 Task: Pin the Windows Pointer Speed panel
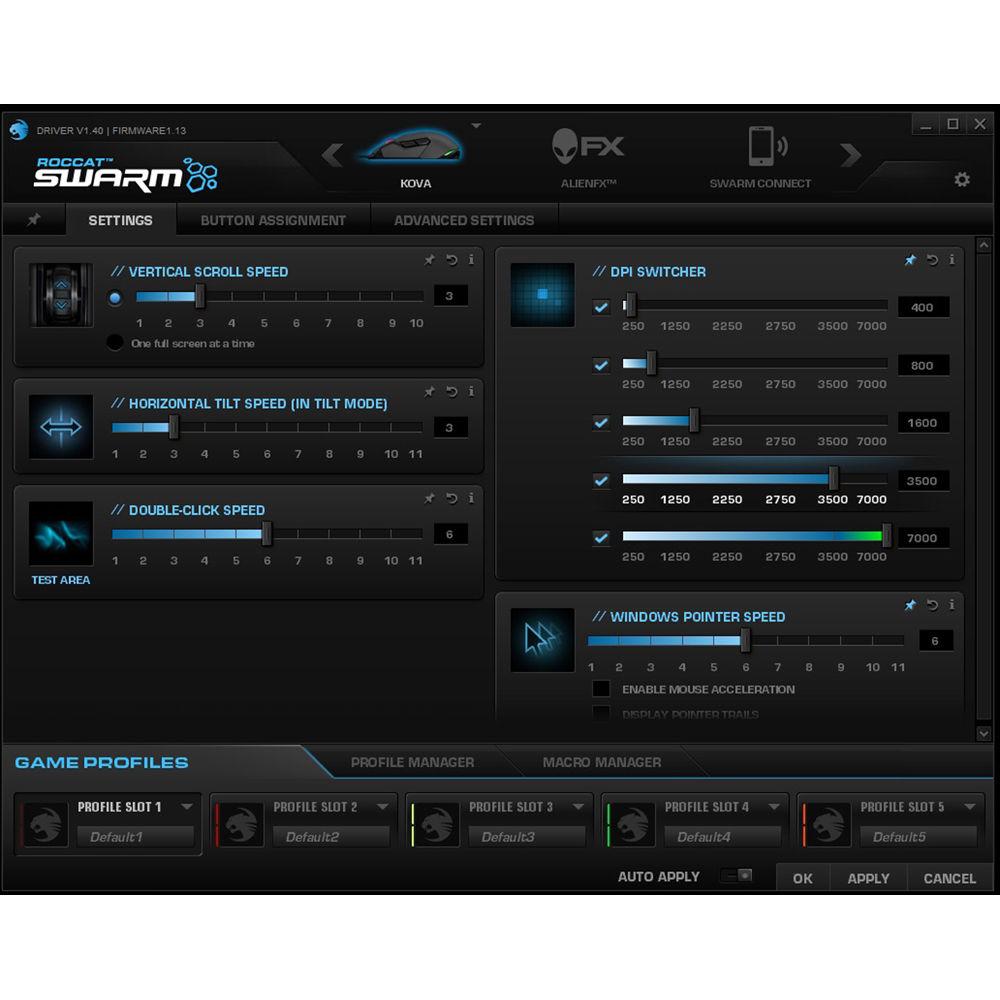(910, 605)
